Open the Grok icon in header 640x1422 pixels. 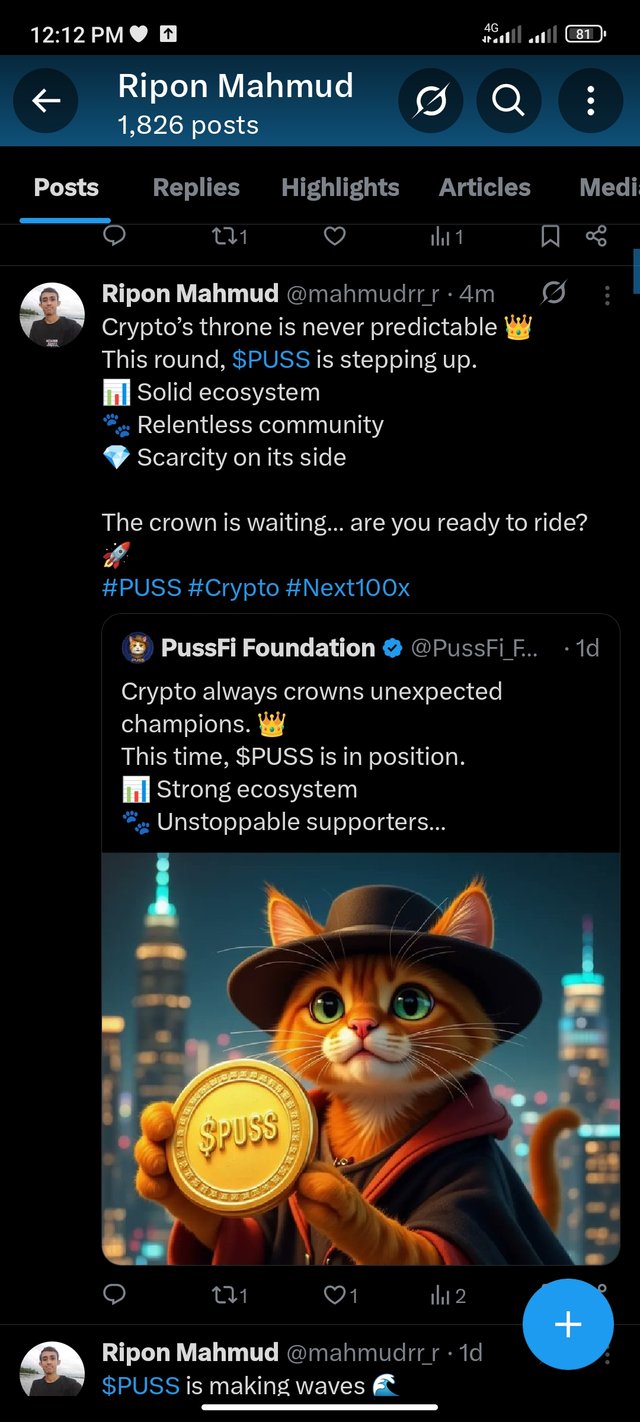[x=430, y=100]
